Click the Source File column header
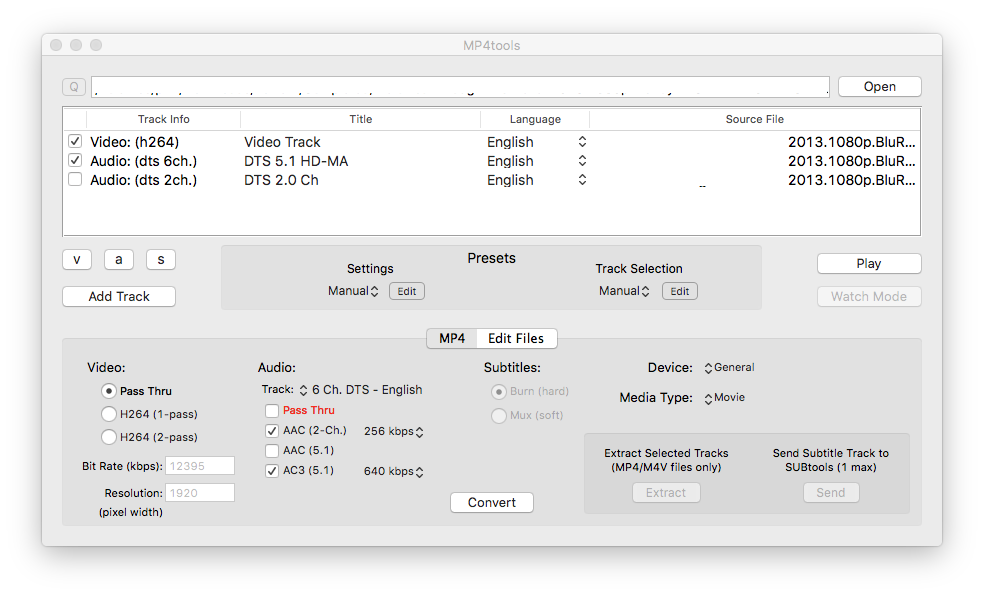984x596 pixels. pos(754,119)
